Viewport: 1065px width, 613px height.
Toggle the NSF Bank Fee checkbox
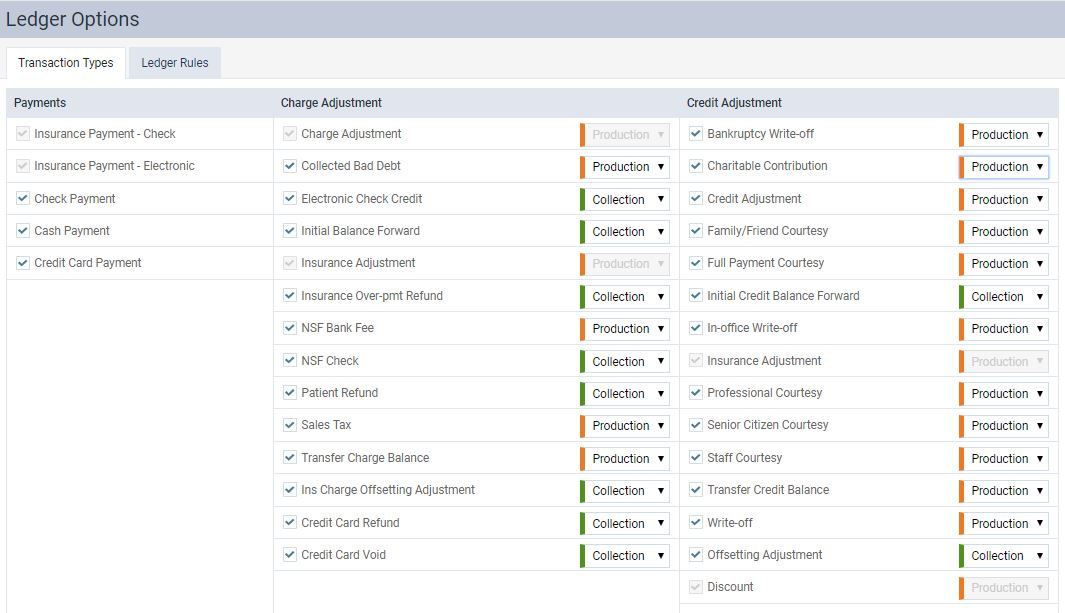(x=290, y=328)
